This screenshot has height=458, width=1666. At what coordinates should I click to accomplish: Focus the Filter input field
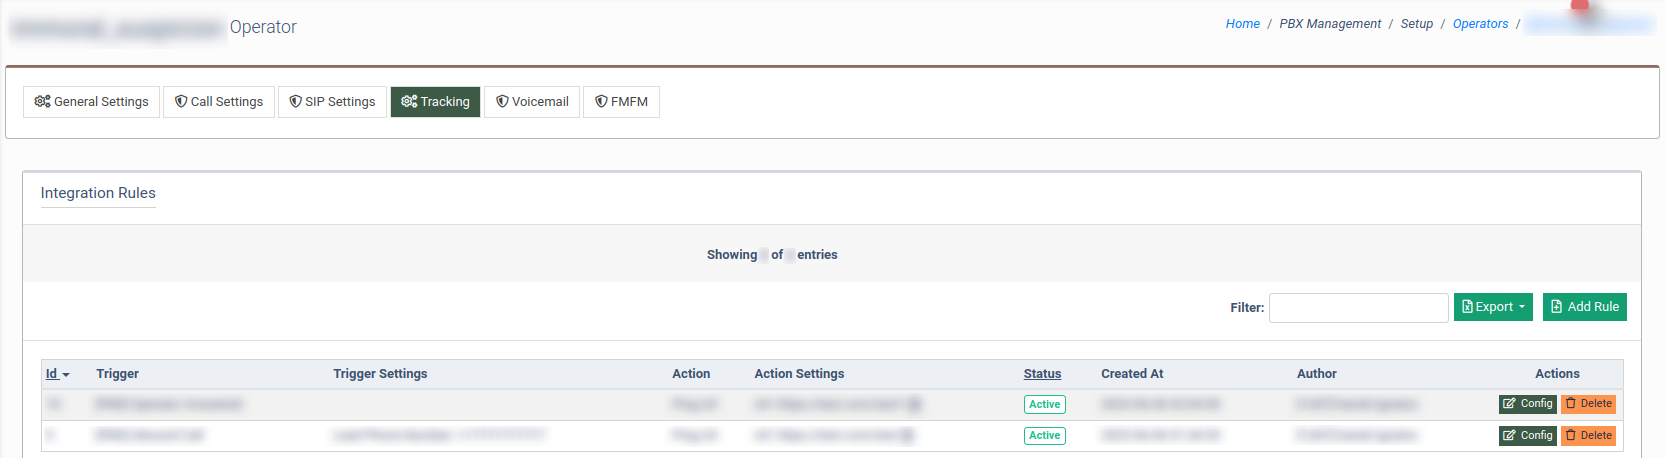click(x=1358, y=308)
